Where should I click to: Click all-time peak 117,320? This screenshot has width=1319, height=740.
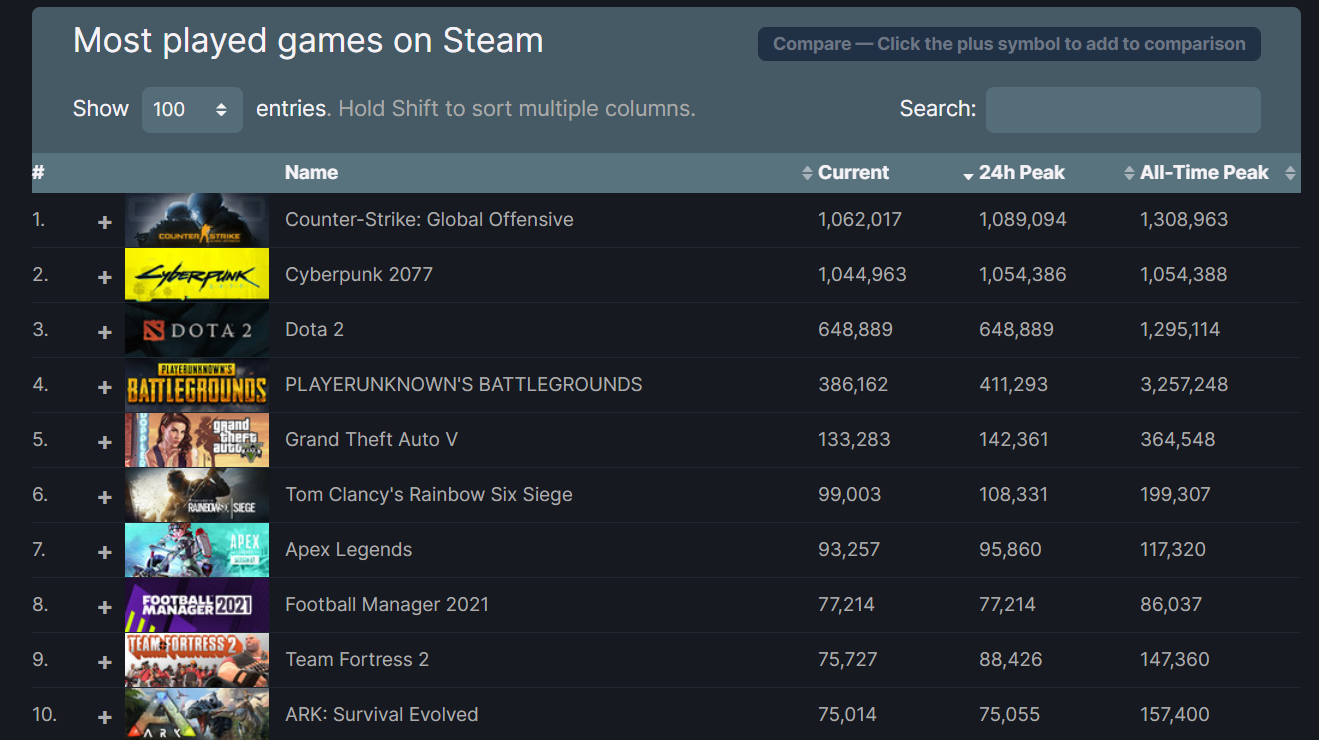tap(1173, 549)
